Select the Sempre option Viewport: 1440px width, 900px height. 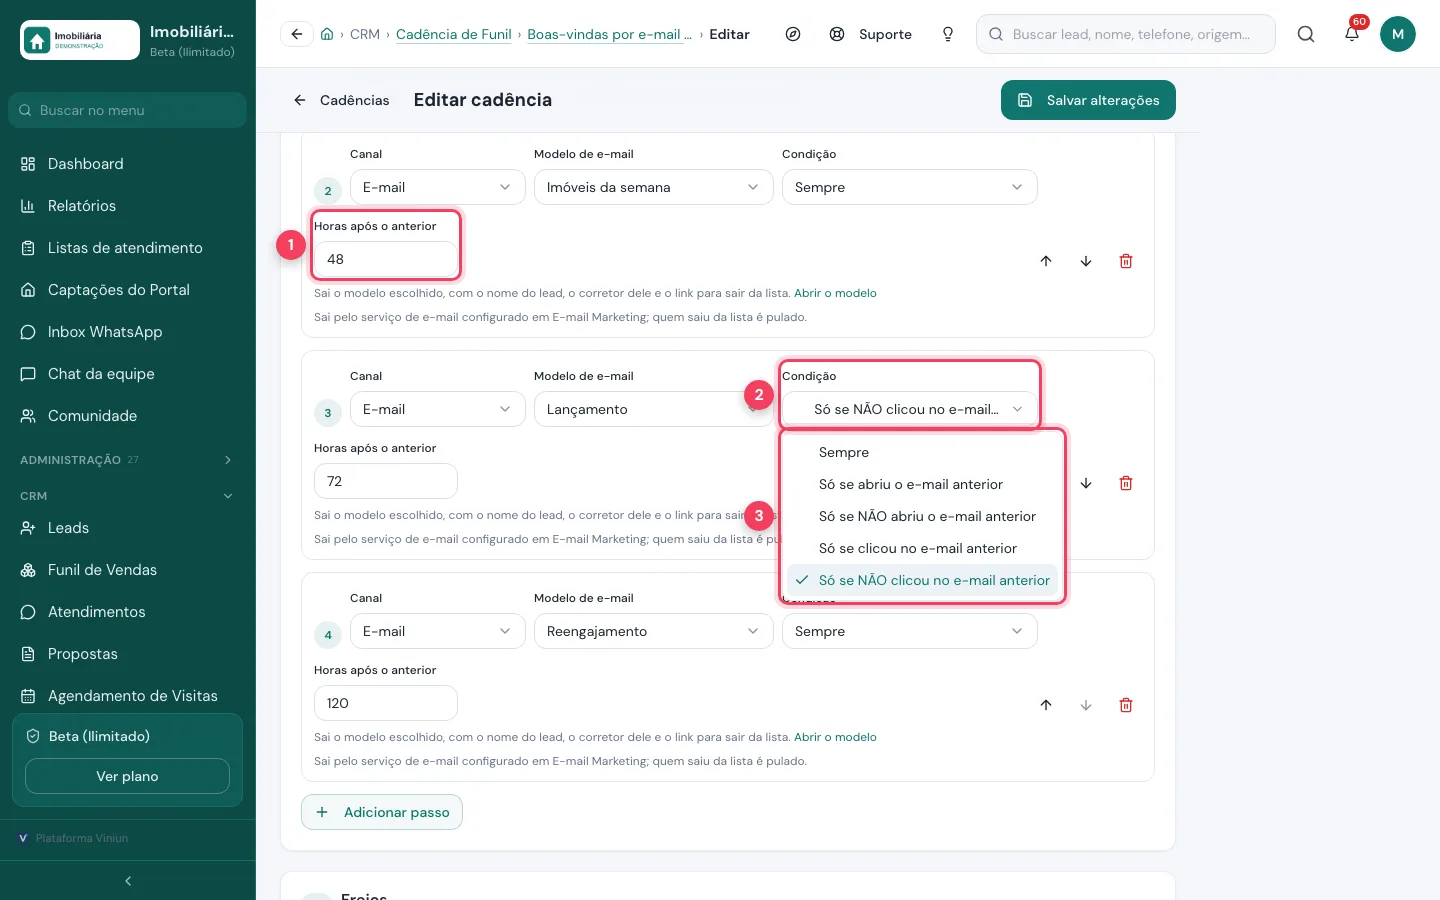pos(922,452)
